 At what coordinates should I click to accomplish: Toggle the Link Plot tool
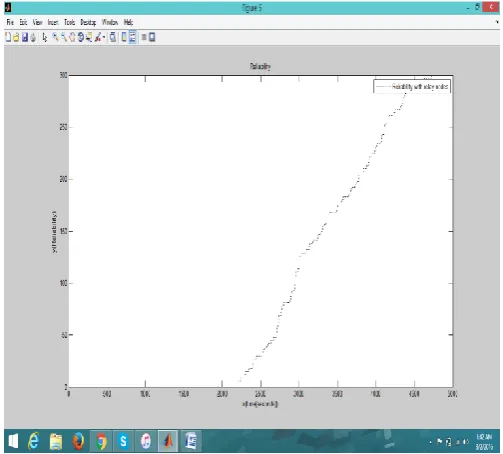113,37
